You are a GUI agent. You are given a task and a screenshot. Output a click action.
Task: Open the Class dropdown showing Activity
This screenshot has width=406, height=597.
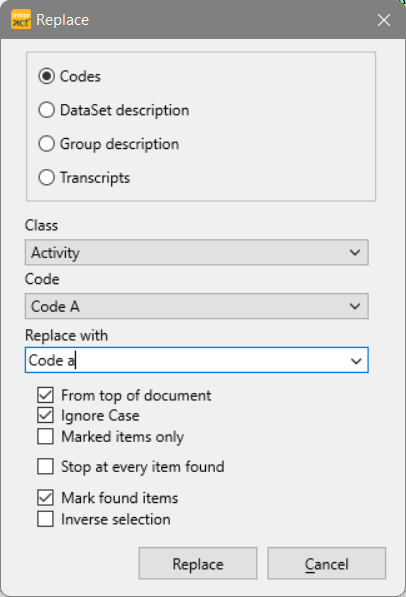coord(197,252)
